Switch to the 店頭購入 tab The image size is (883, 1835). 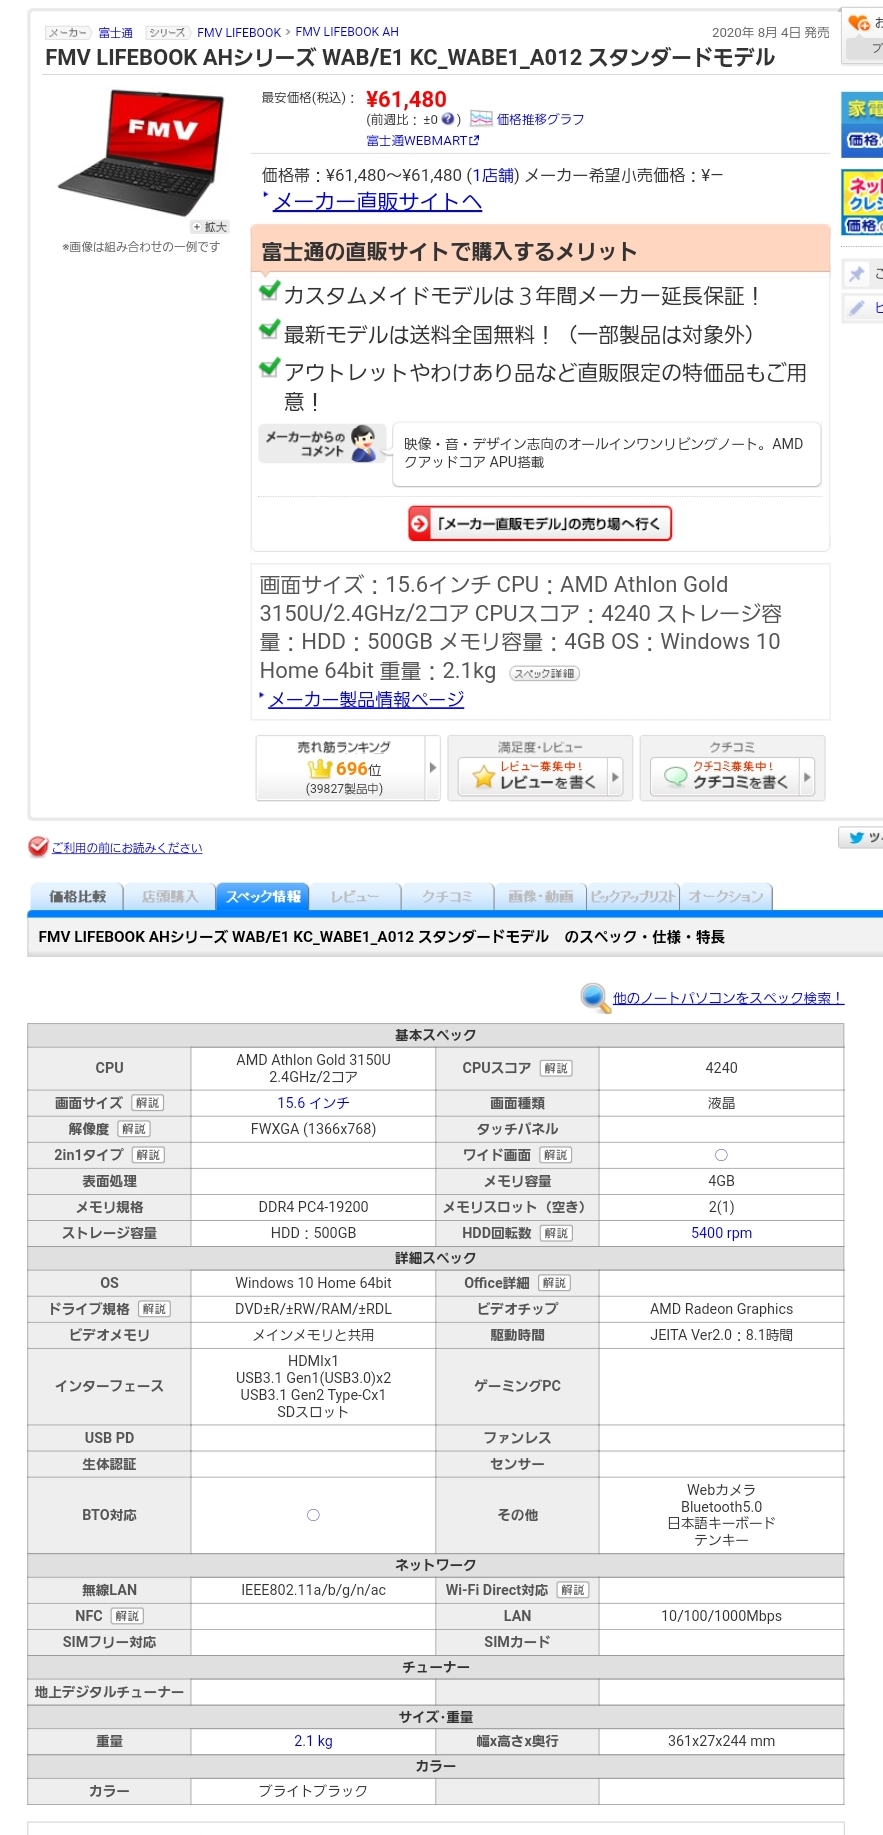pos(170,897)
